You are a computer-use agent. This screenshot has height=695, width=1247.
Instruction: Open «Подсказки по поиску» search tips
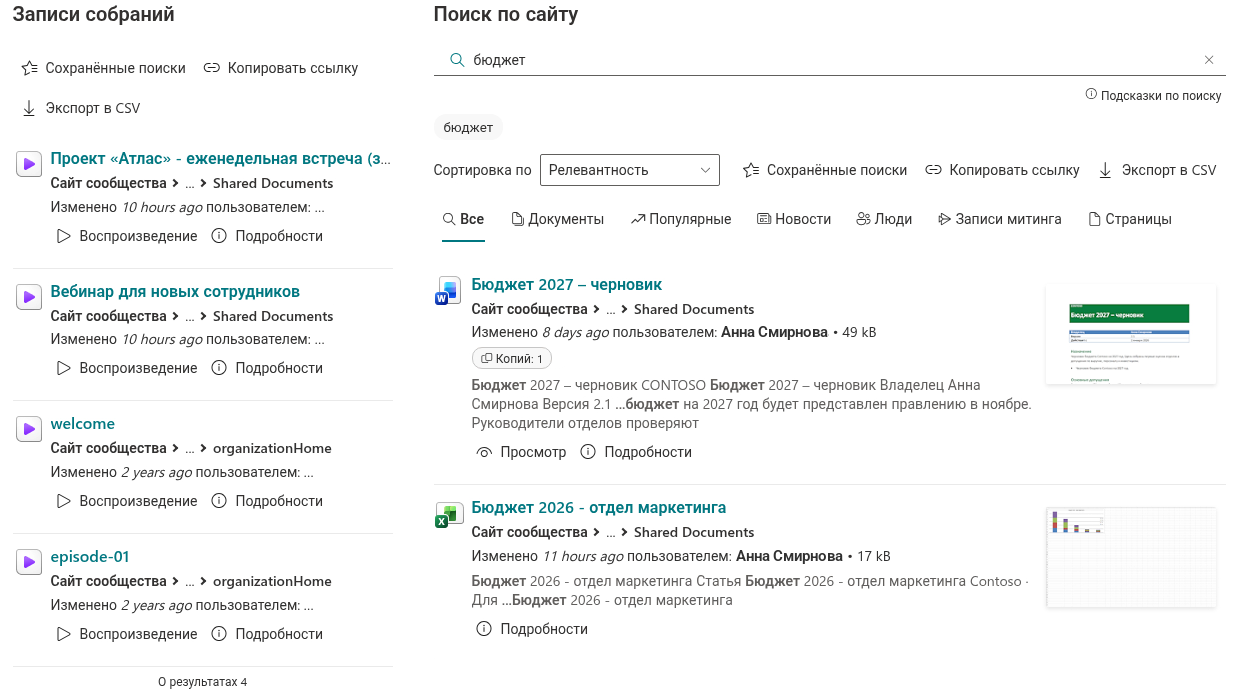(1154, 96)
